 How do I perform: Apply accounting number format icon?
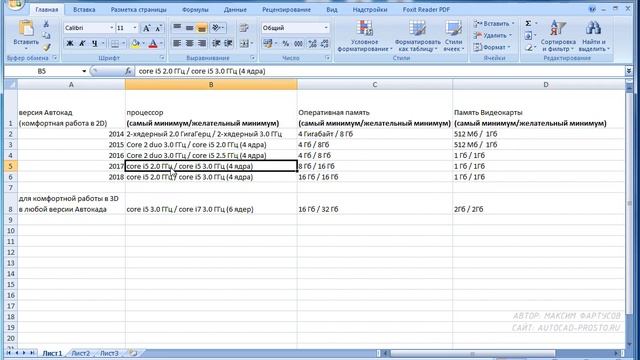coord(268,43)
